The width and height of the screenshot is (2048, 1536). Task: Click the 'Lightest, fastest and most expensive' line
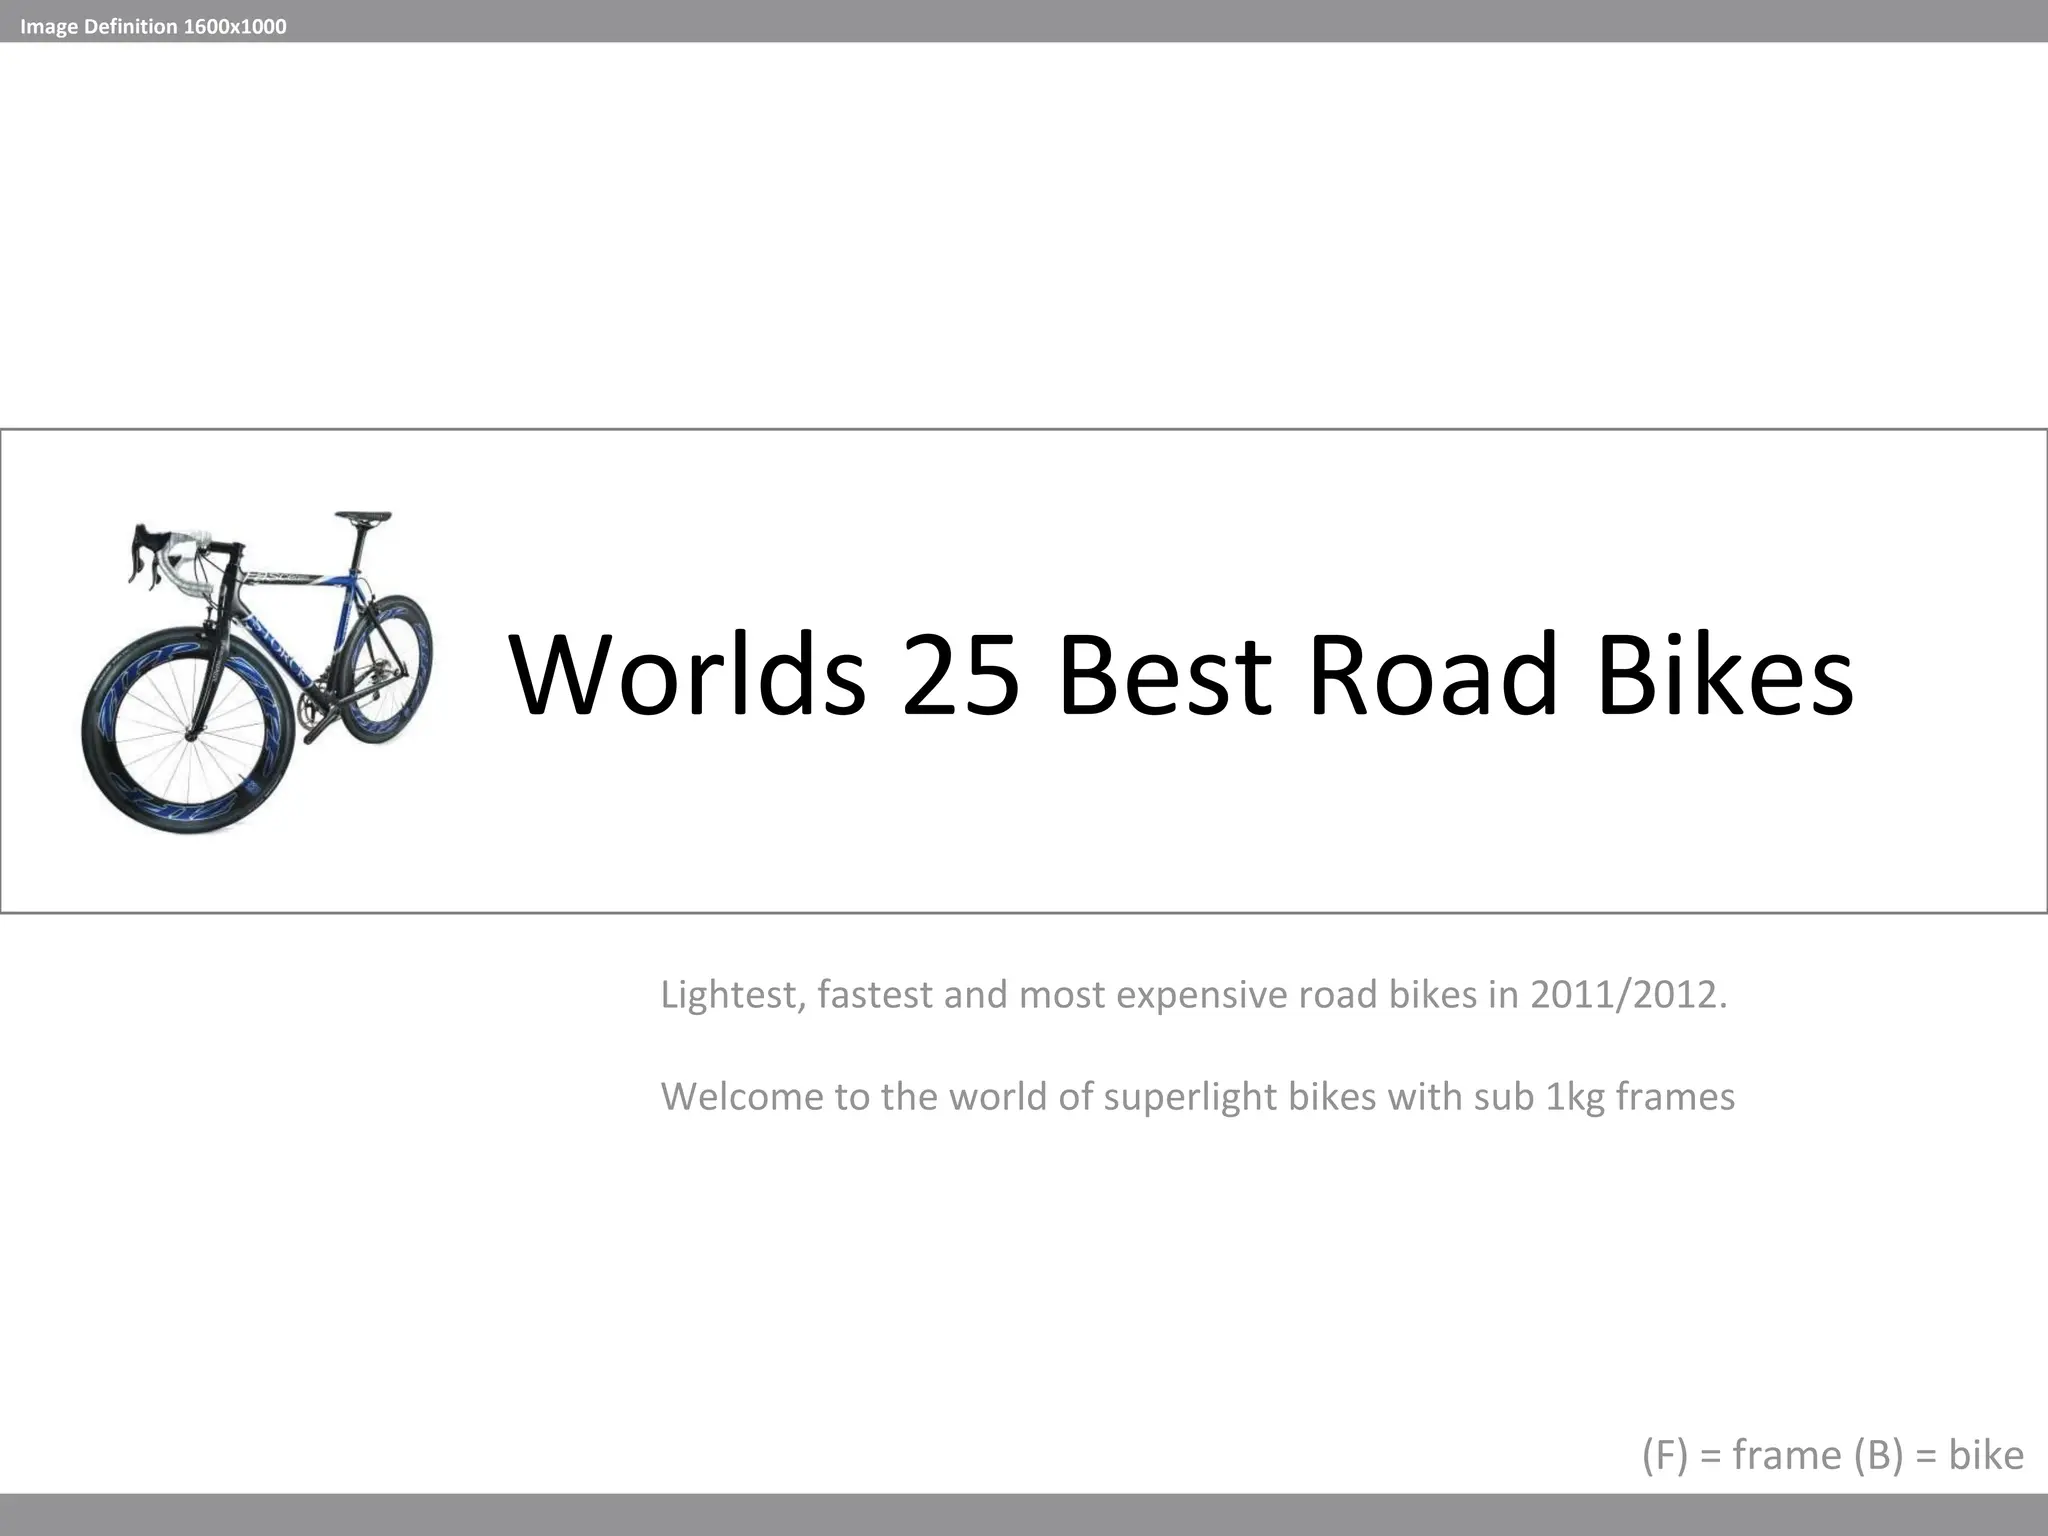(x=975, y=995)
